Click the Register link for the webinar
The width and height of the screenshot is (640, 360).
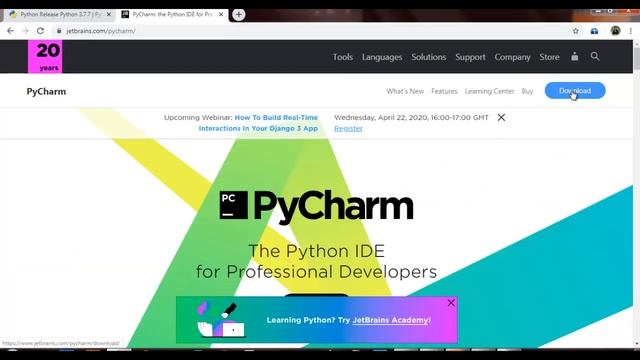[x=348, y=128]
